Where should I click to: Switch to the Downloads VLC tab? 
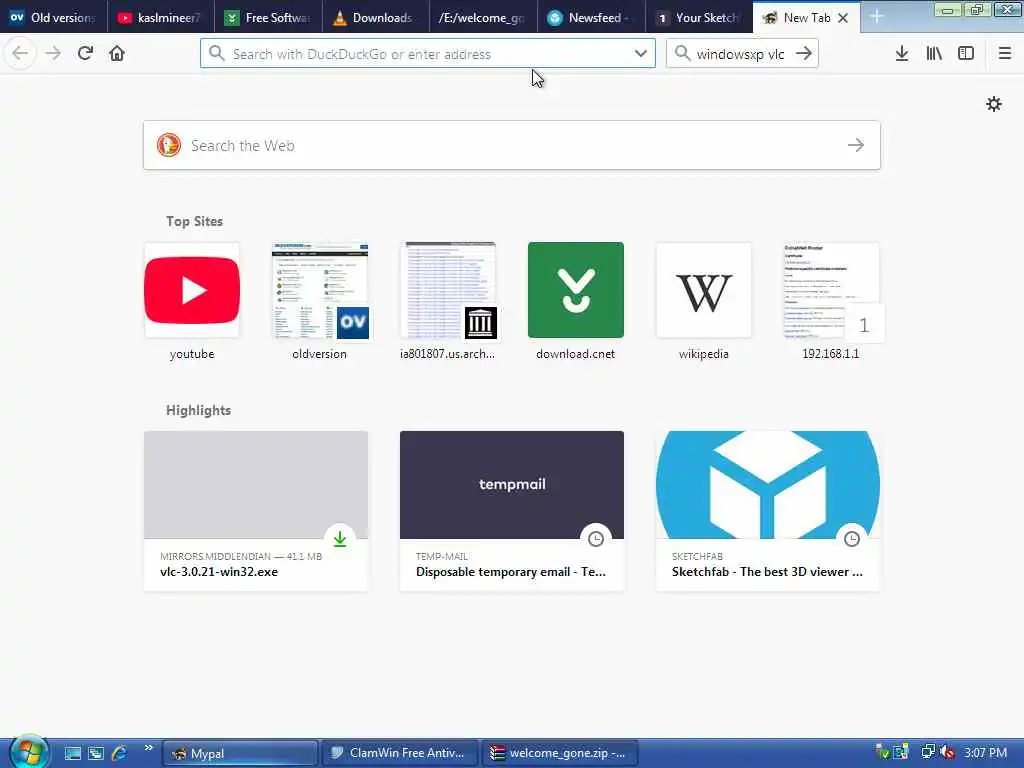(x=375, y=18)
